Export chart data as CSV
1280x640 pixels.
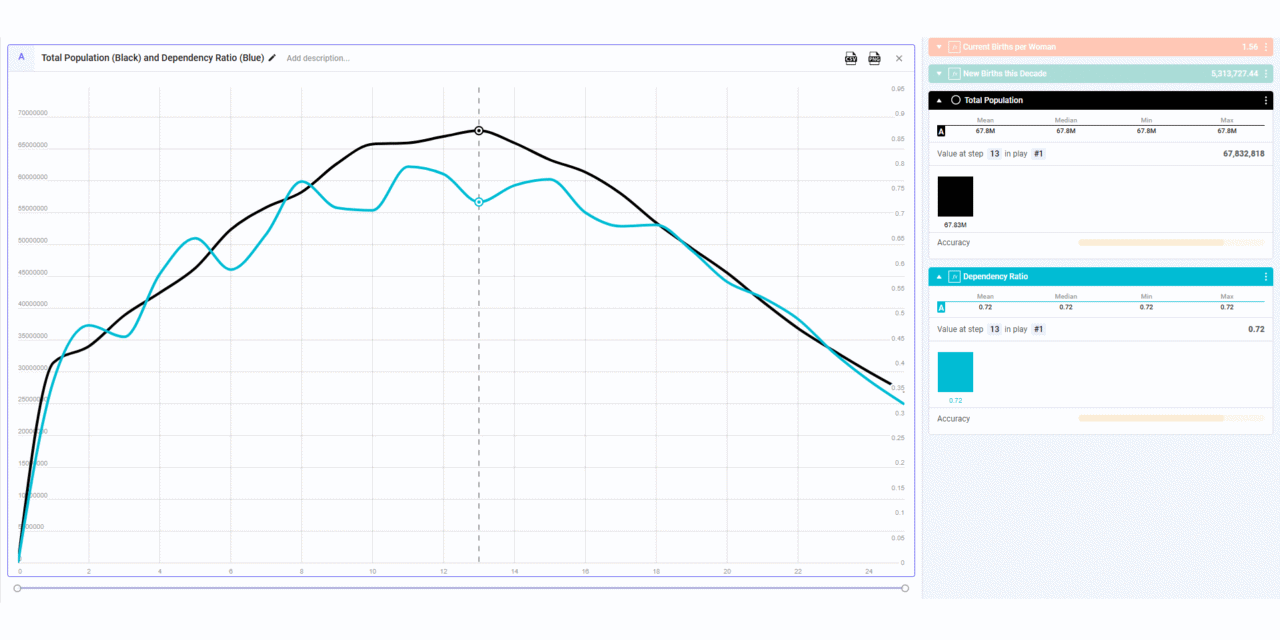point(851,59)
